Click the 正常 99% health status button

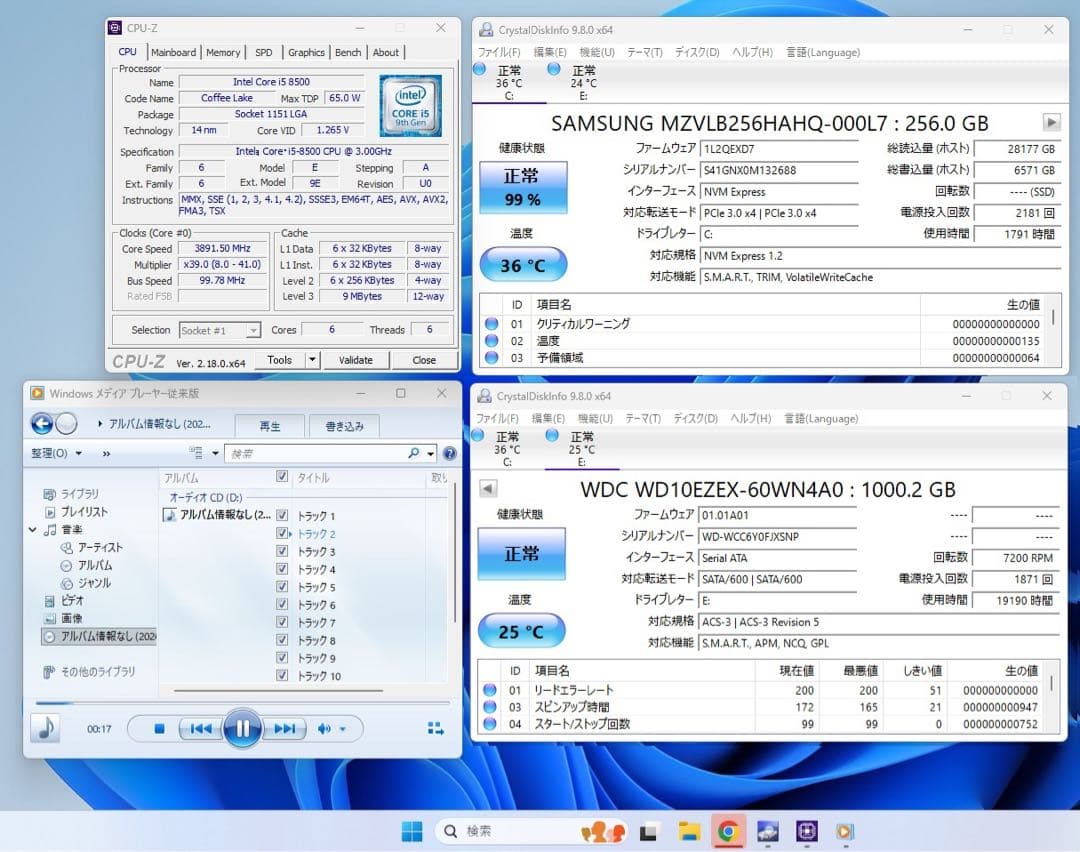pyautogui.click(x=523, y=187)
